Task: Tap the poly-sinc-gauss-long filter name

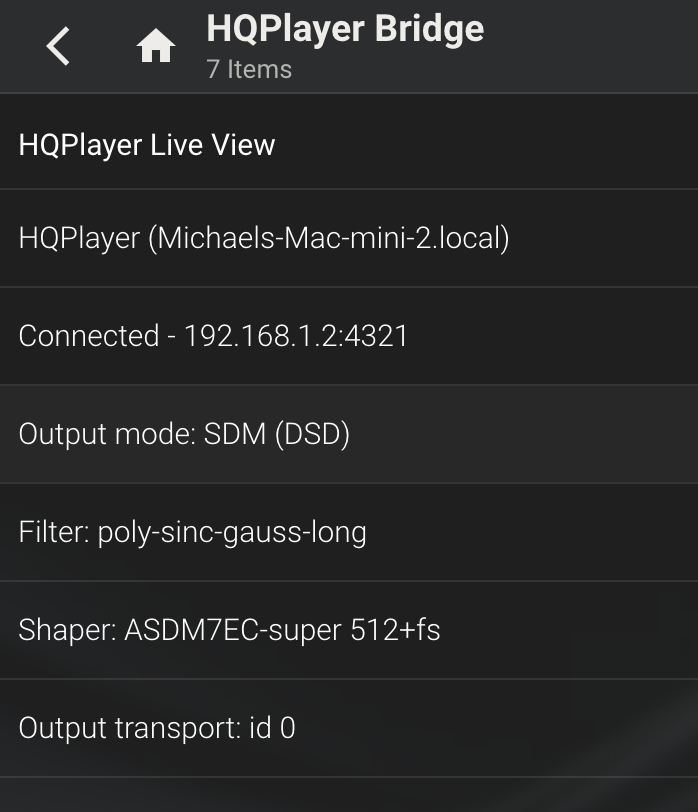Action: pyautogui.click(x=232, y=533)
